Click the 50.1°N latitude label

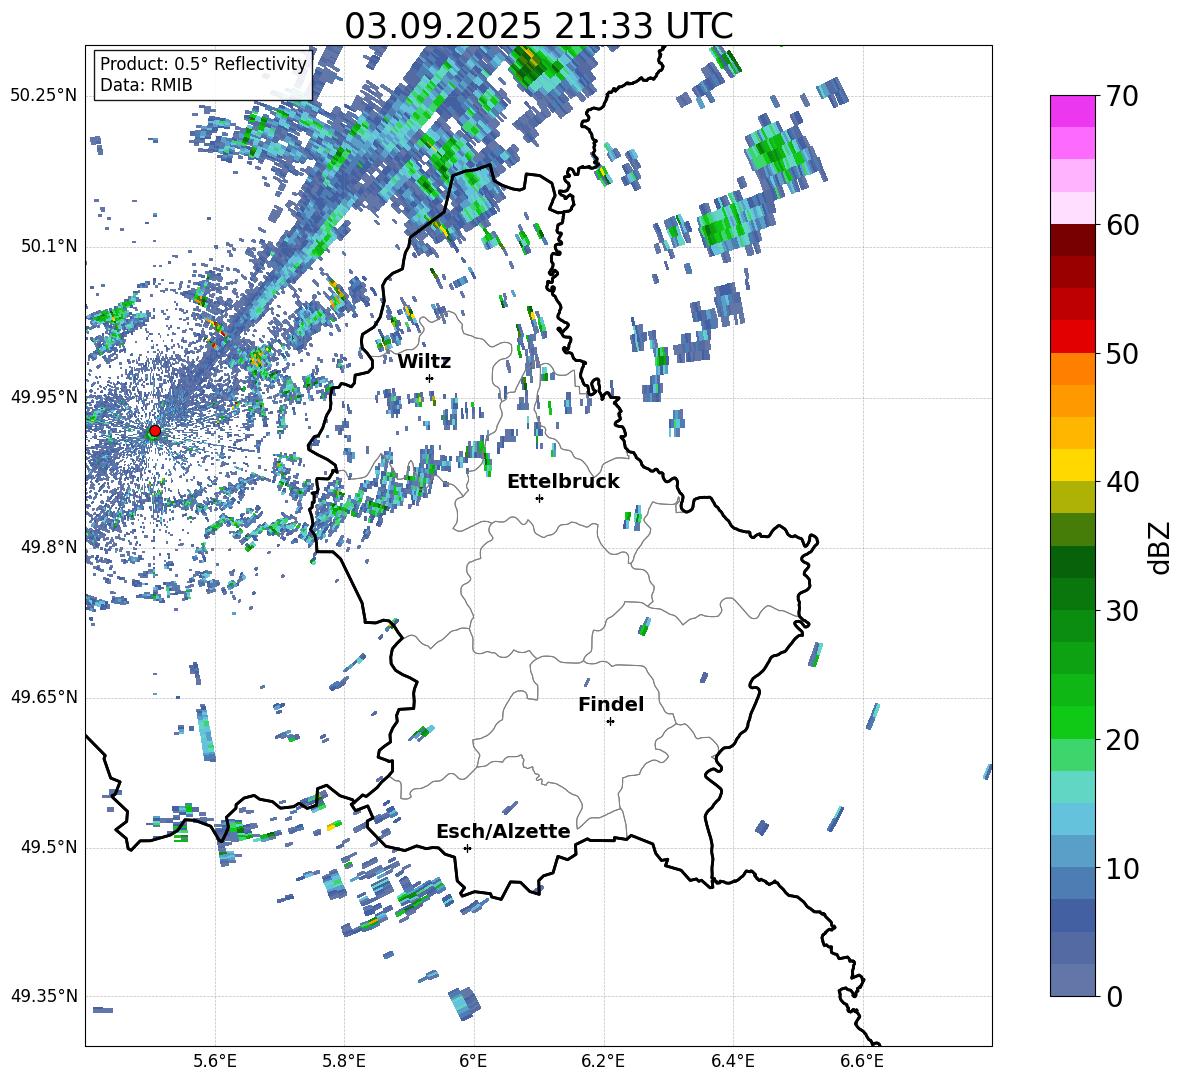pos(49,246)
